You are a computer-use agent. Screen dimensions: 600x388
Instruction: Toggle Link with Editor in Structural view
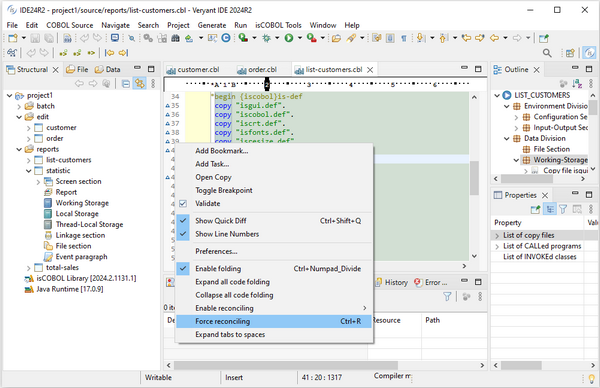(x=139, y=83)
